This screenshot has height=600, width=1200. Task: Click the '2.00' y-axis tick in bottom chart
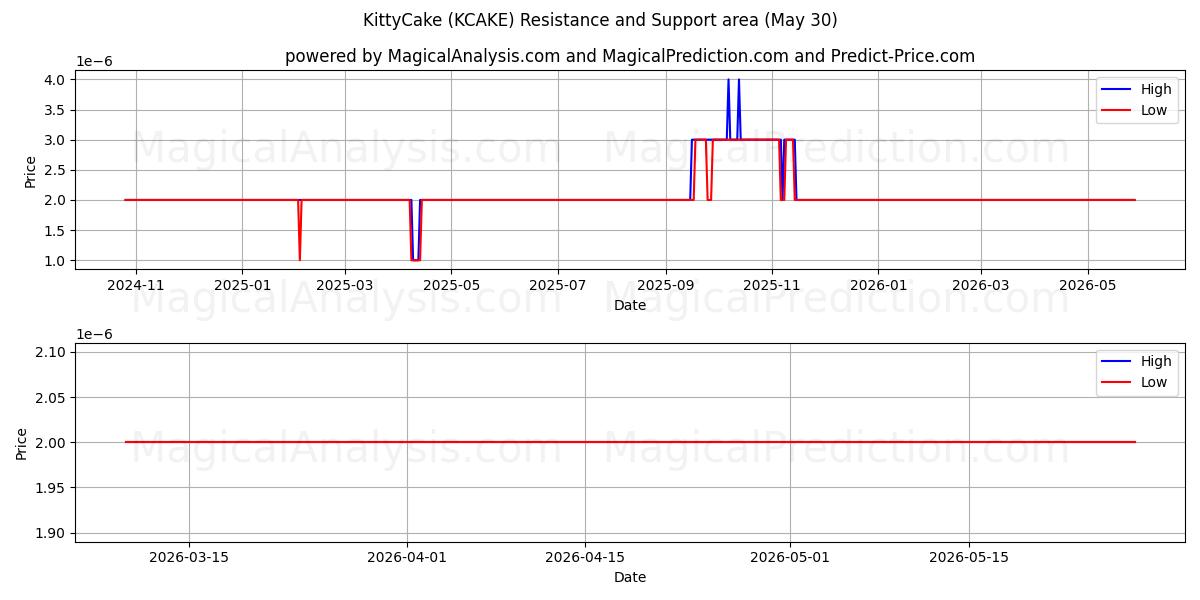pos(50,443)
